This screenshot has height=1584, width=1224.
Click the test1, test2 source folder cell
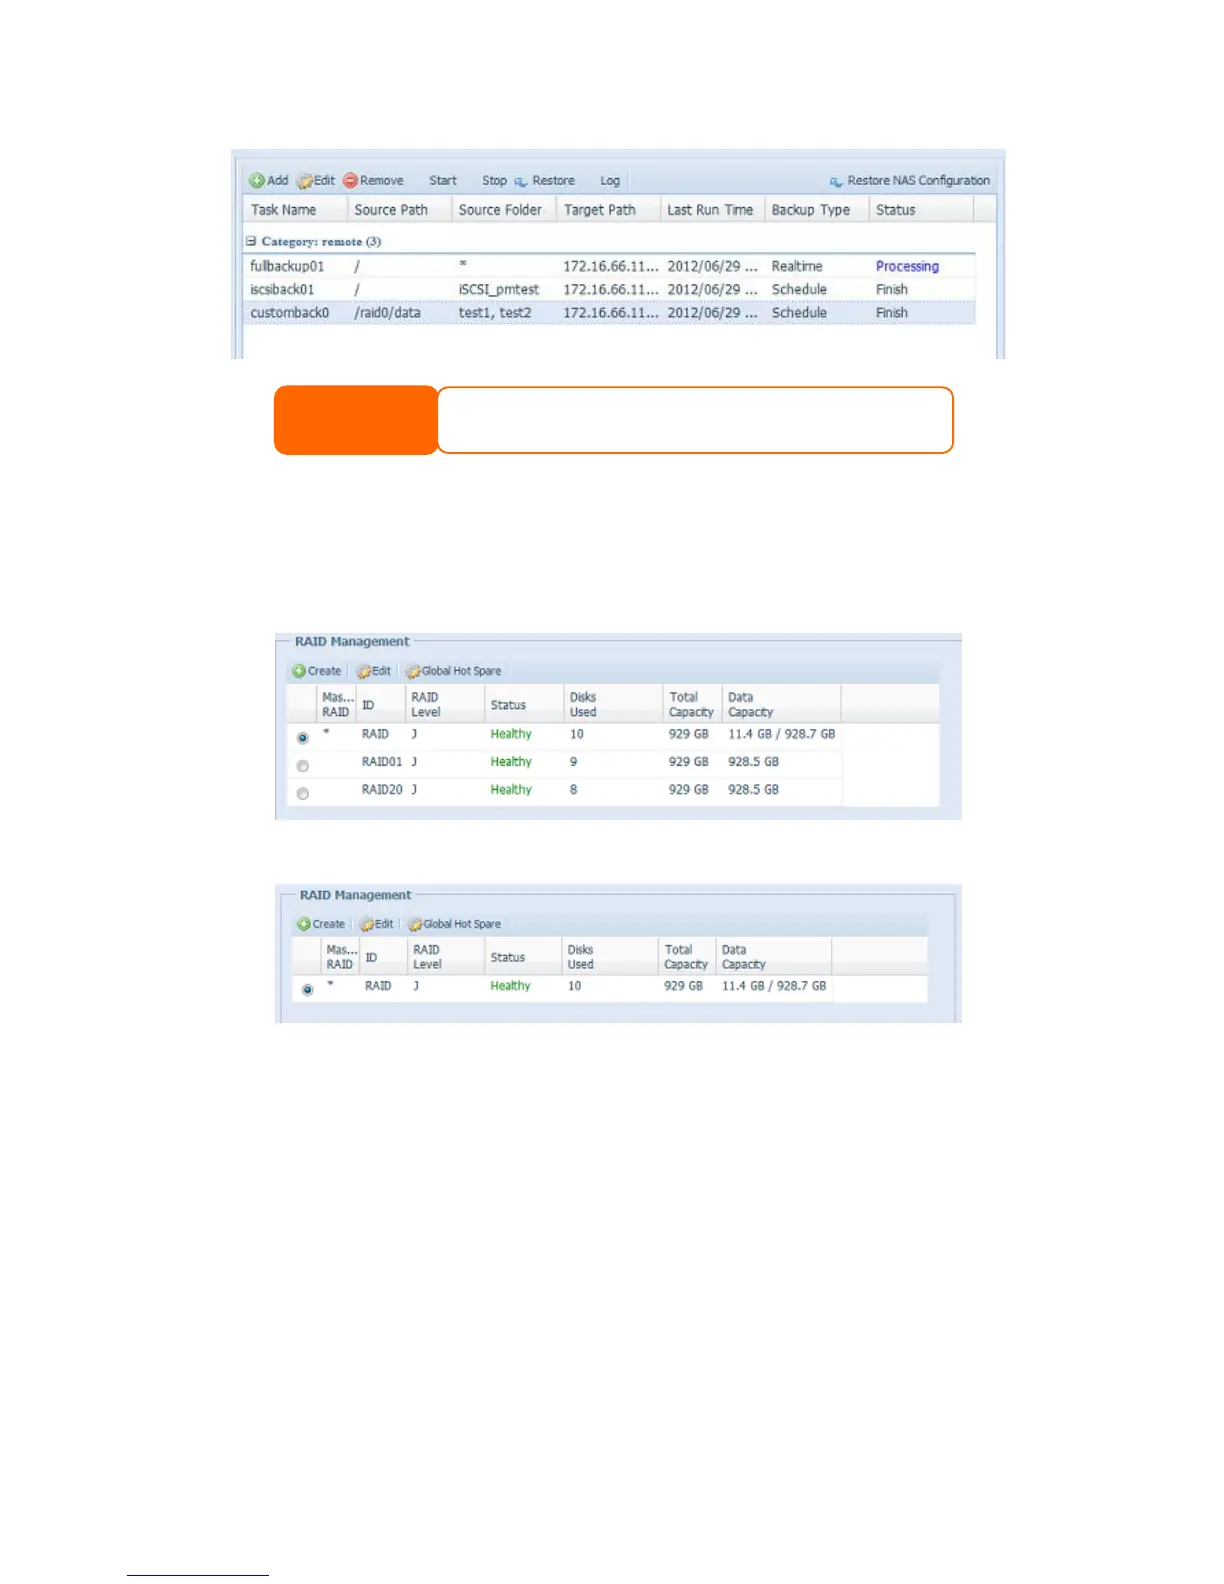tap(495, 313)
